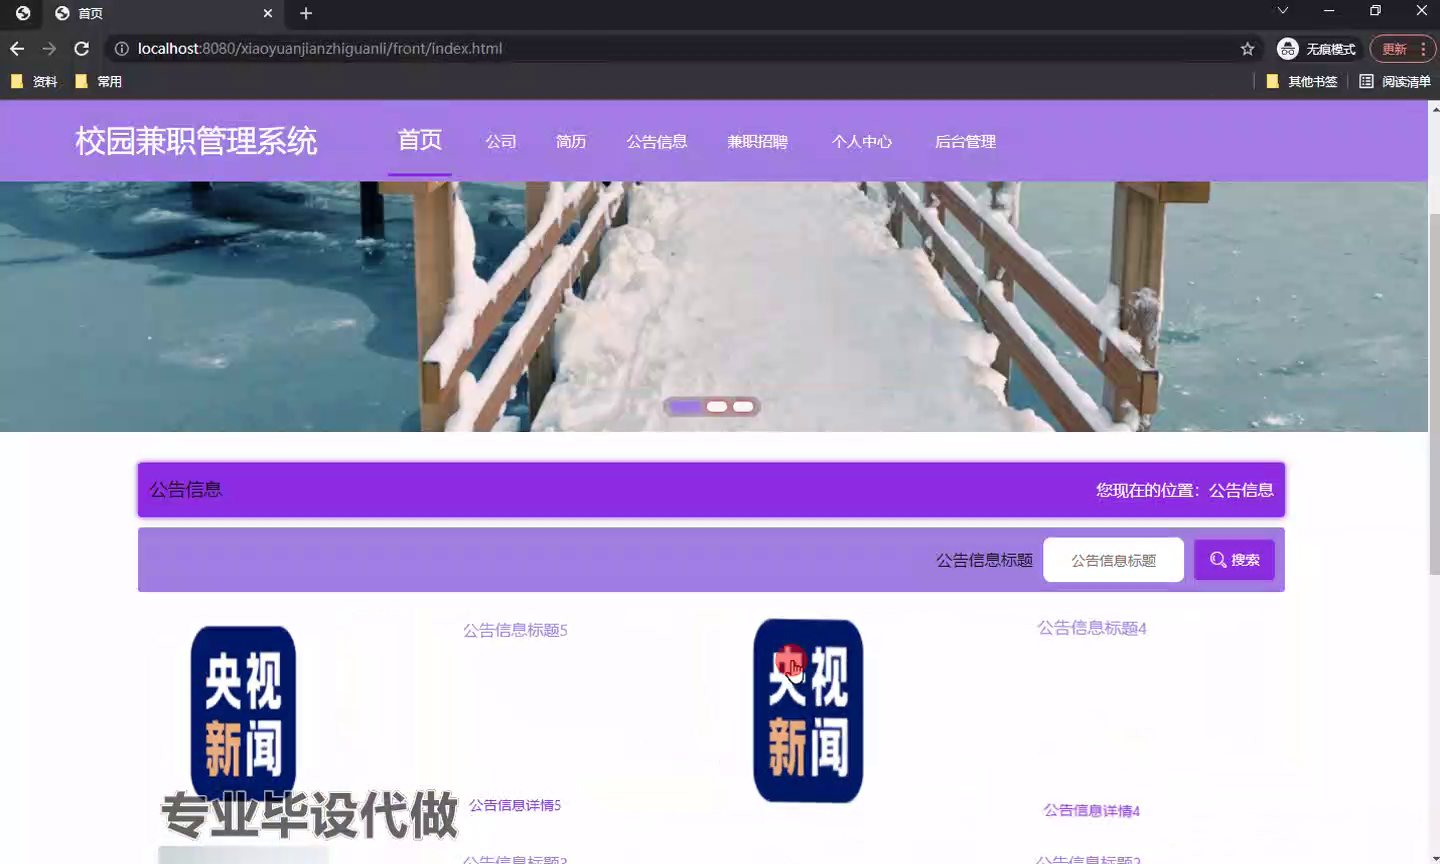
Task: Select the second carousel indicator dot
Action: point(717,406)
